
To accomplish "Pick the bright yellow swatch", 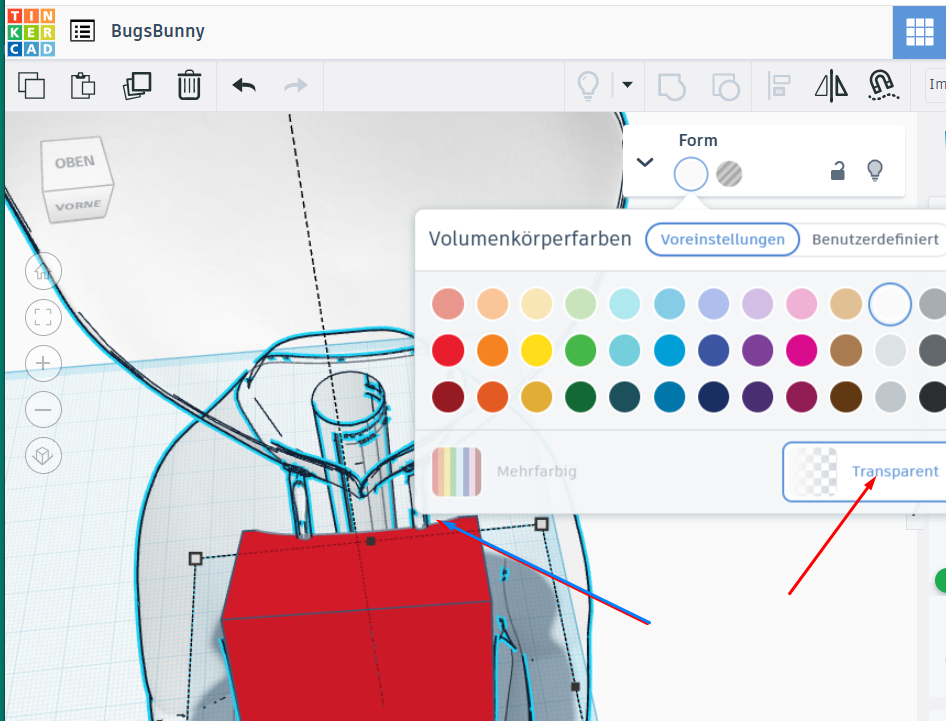I will [x=536, y=351].
